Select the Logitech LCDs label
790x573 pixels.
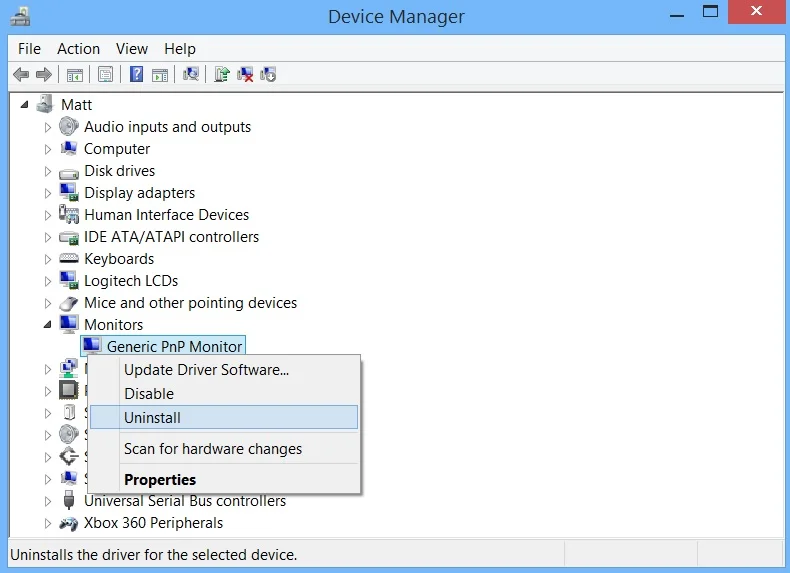click(131, 281)
